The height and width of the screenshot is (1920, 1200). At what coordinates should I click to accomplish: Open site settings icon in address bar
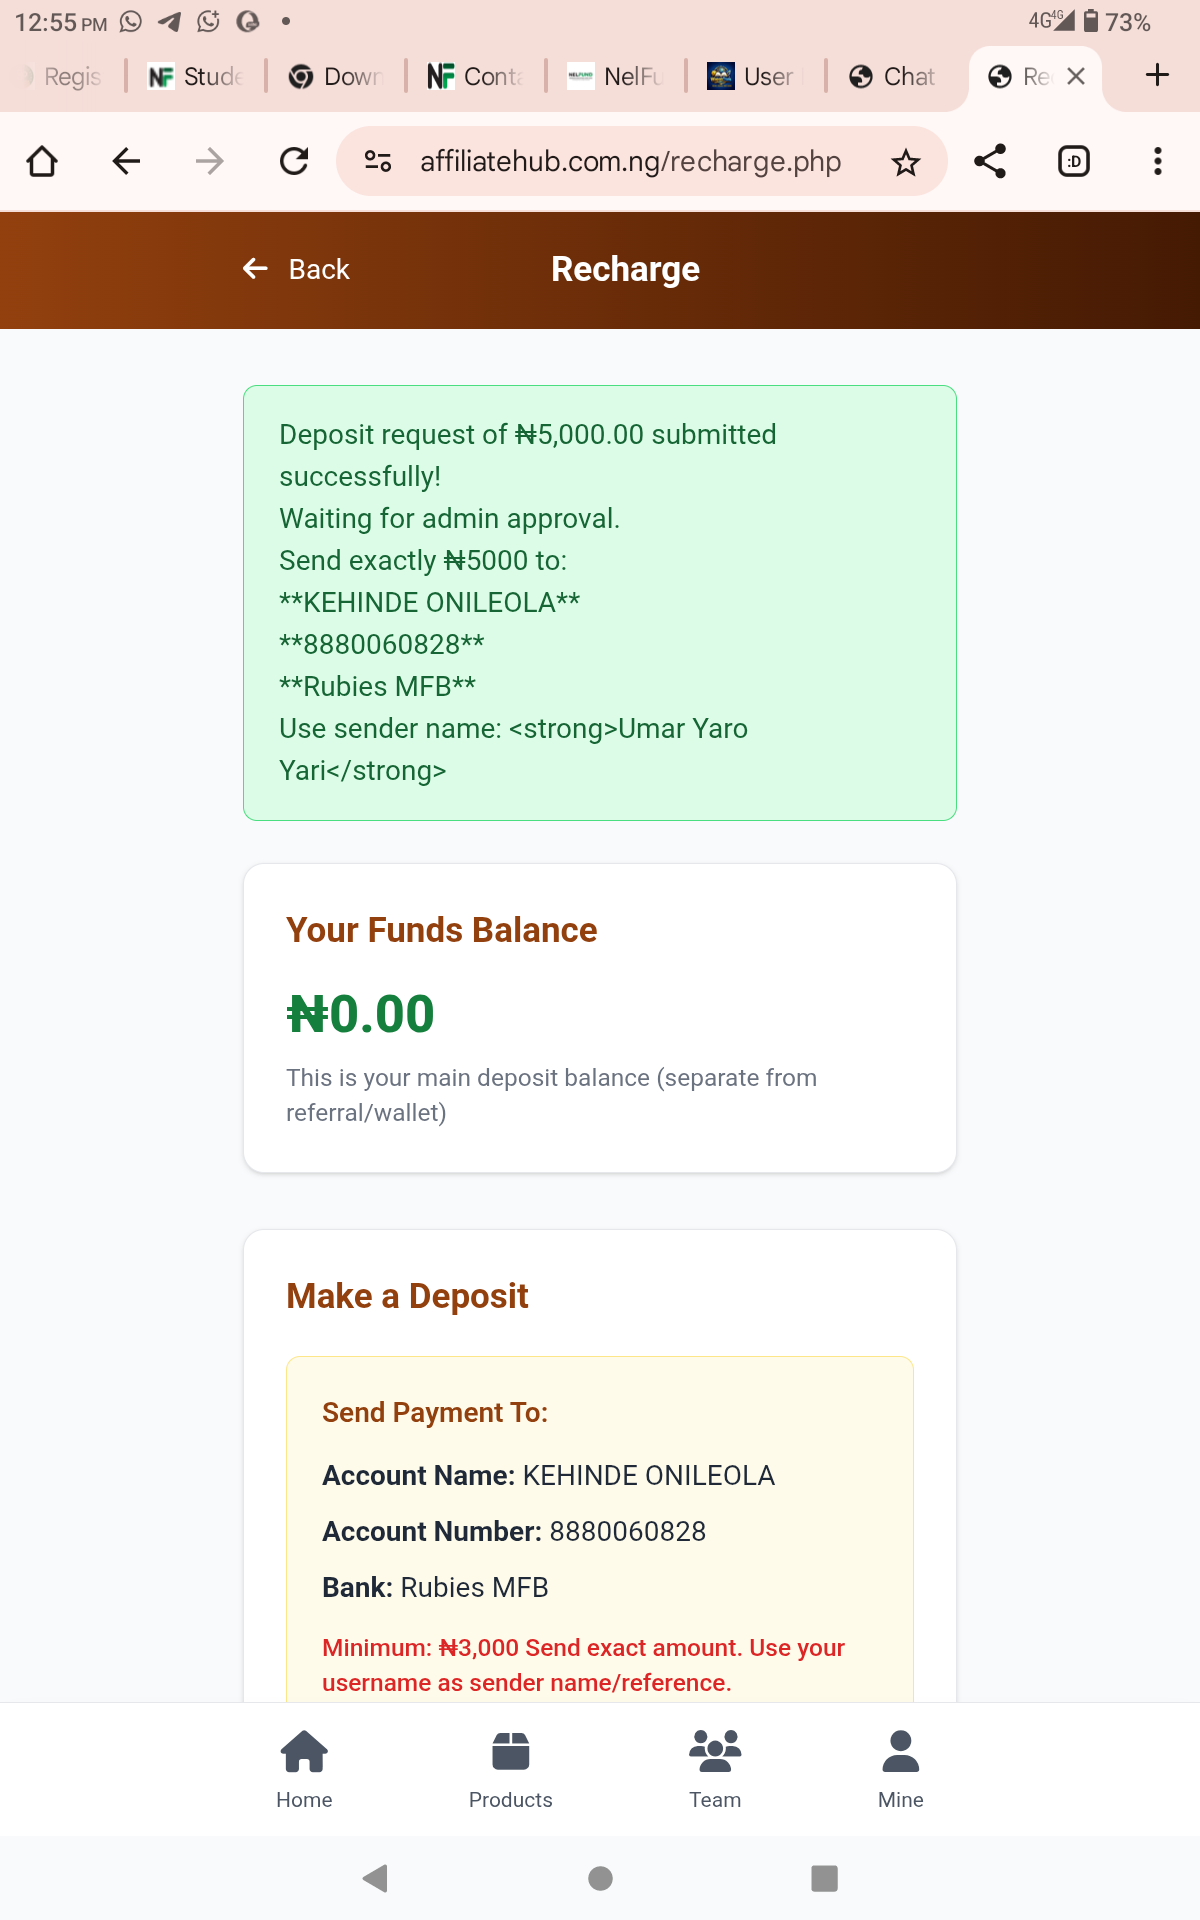point(378,161)
